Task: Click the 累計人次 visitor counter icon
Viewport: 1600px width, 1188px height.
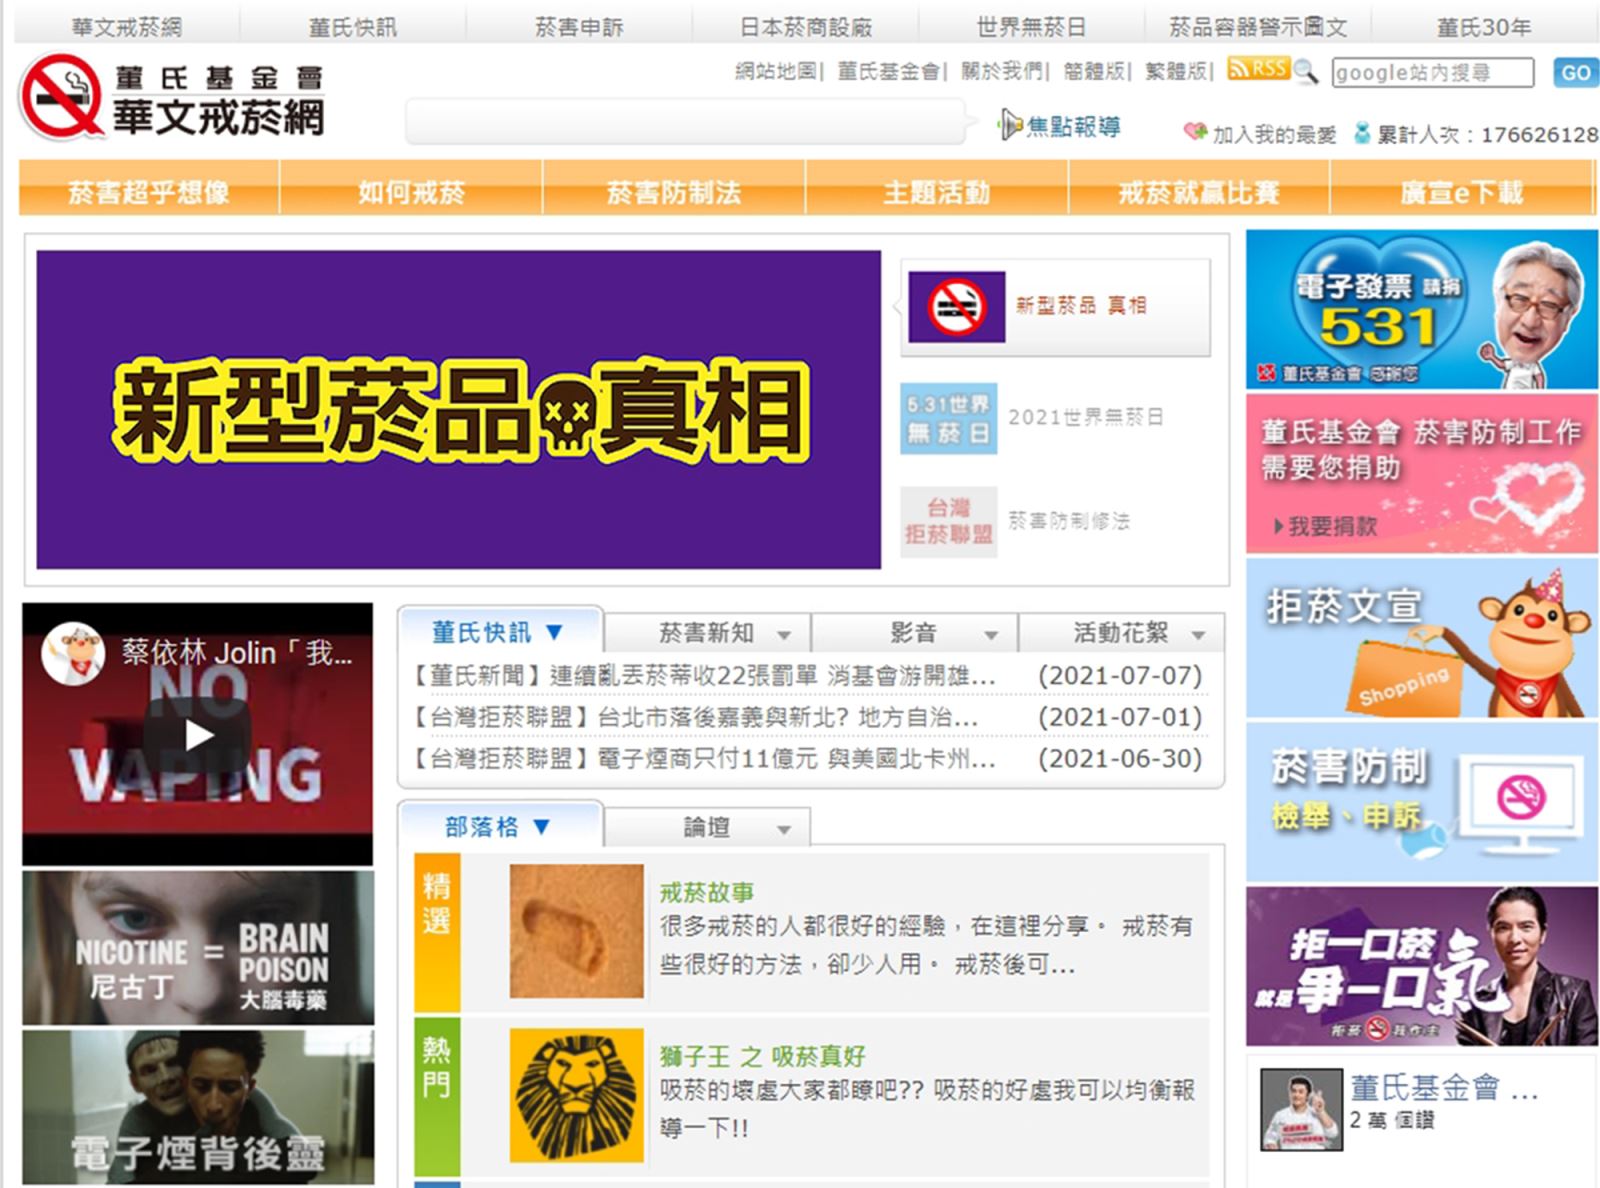Action: 1362,133
